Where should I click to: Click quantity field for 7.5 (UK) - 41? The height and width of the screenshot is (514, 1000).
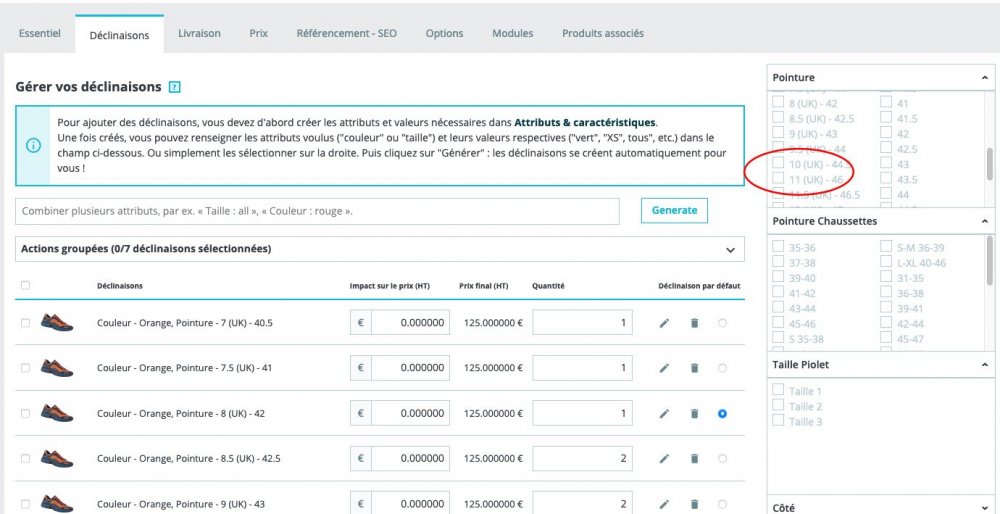(582, 368)
